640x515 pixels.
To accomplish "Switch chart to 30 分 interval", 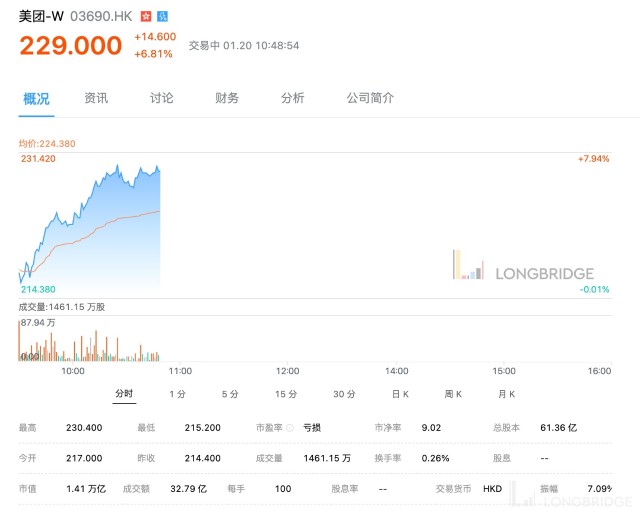I will (344, 394).
